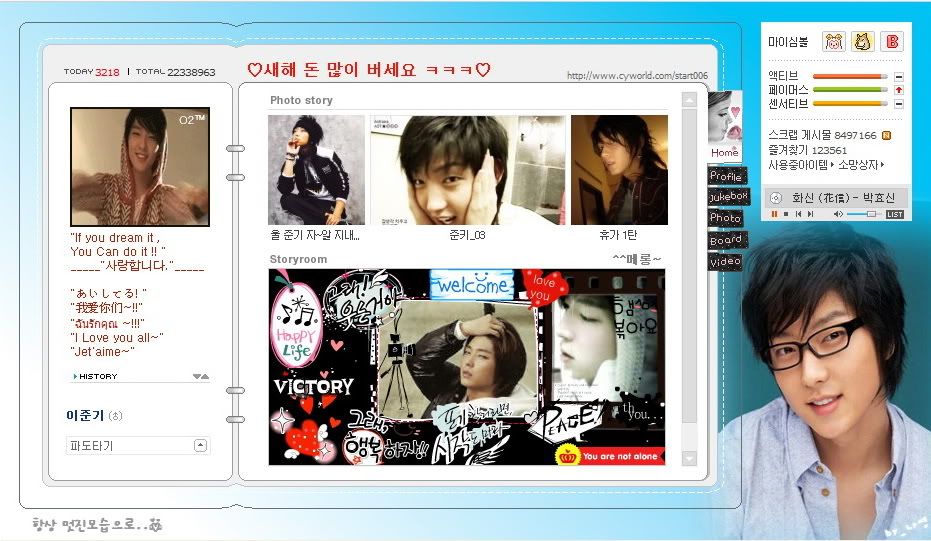Click the "I Love you all~" line

click(116, 337)
